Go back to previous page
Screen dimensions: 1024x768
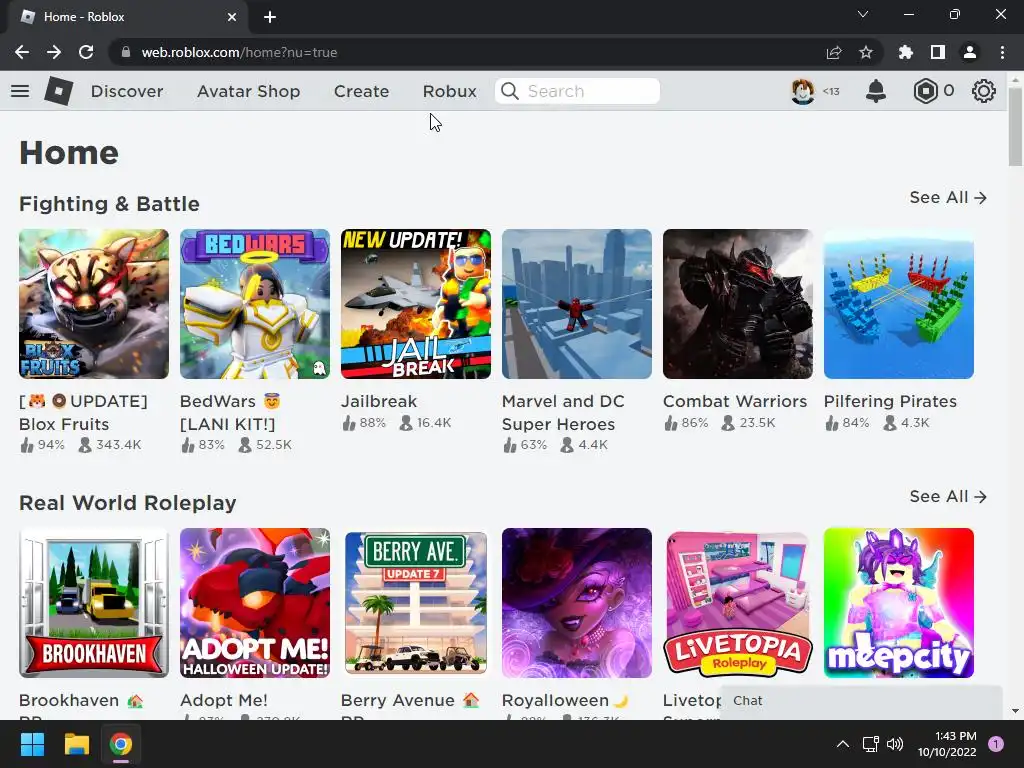pyautogui.click(x=22, y=52)
